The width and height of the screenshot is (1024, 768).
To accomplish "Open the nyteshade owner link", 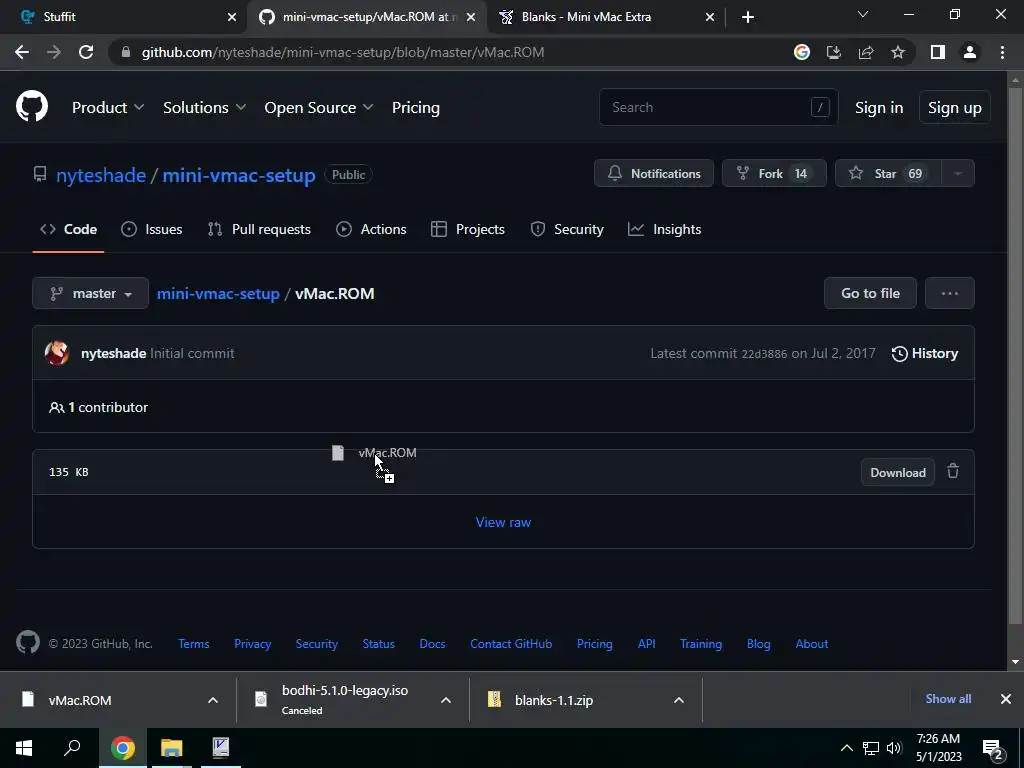I will (x=101, y=175).
